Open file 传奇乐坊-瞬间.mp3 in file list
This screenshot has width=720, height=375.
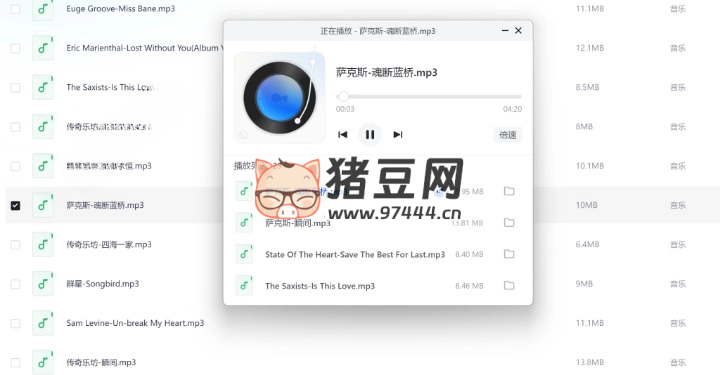pyautogui.click(x=101, y=363)
